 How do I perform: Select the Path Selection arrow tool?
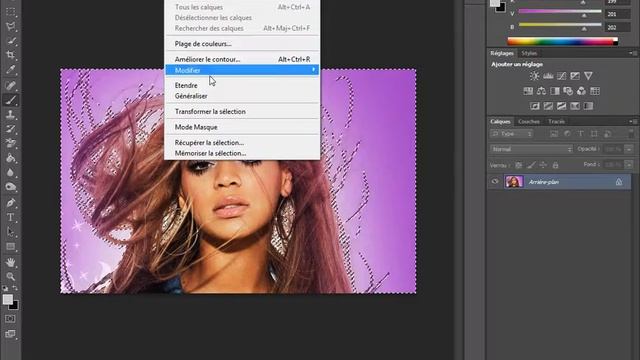11,232
